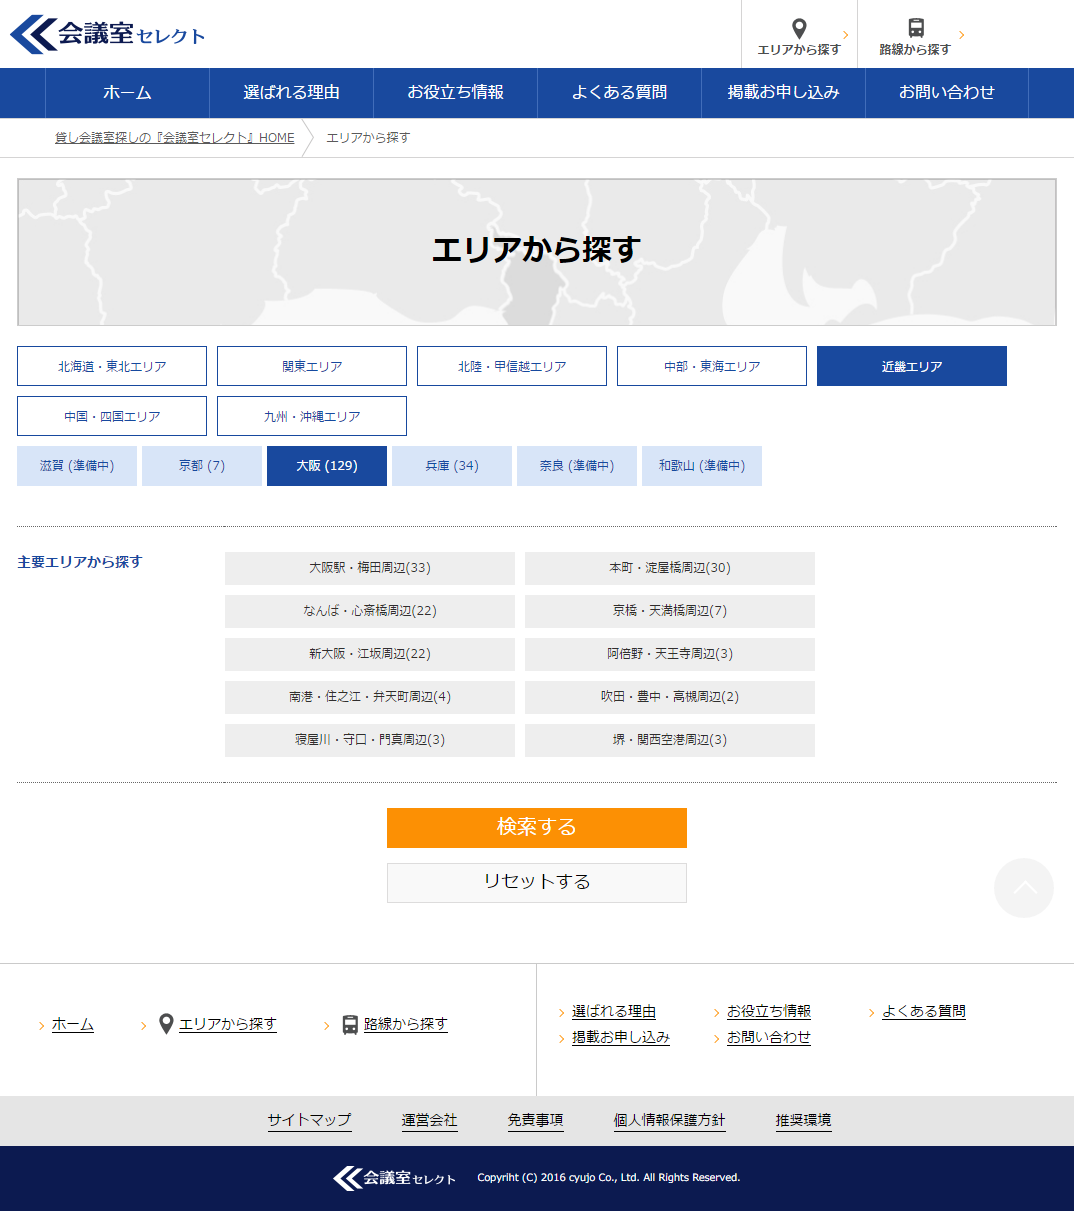The image size is (1074, 1211).
Task: Select 北陸・甲信越エリア region tab
Action: (x=512, y=366)
